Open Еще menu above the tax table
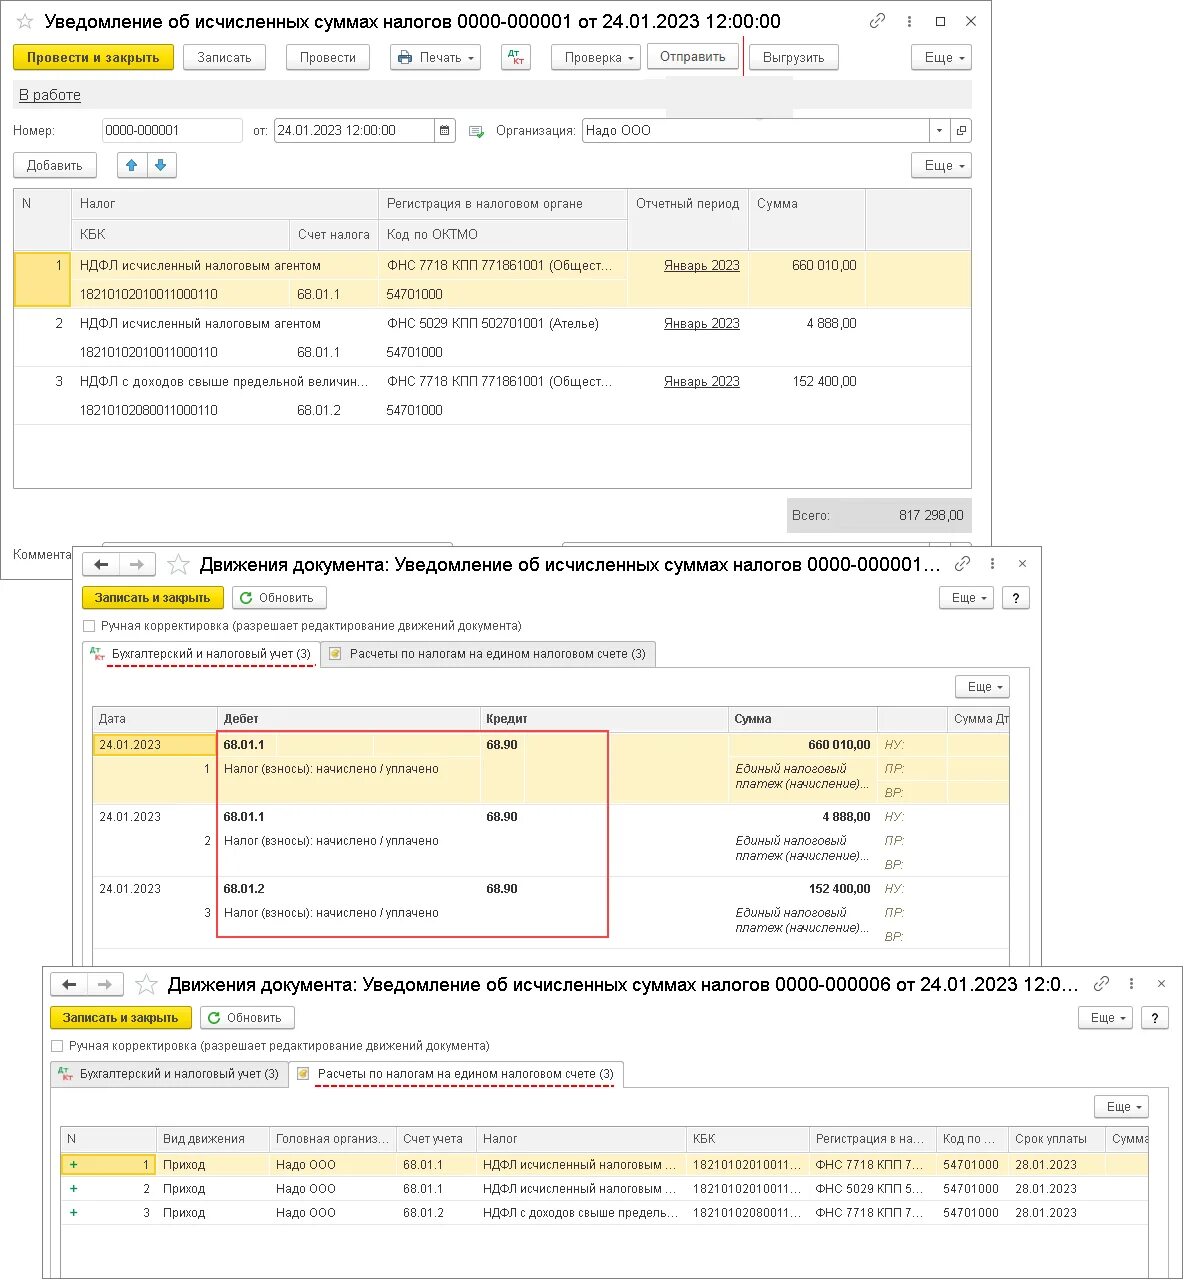The image size is (1189, 1285). [x=941, y=165]
